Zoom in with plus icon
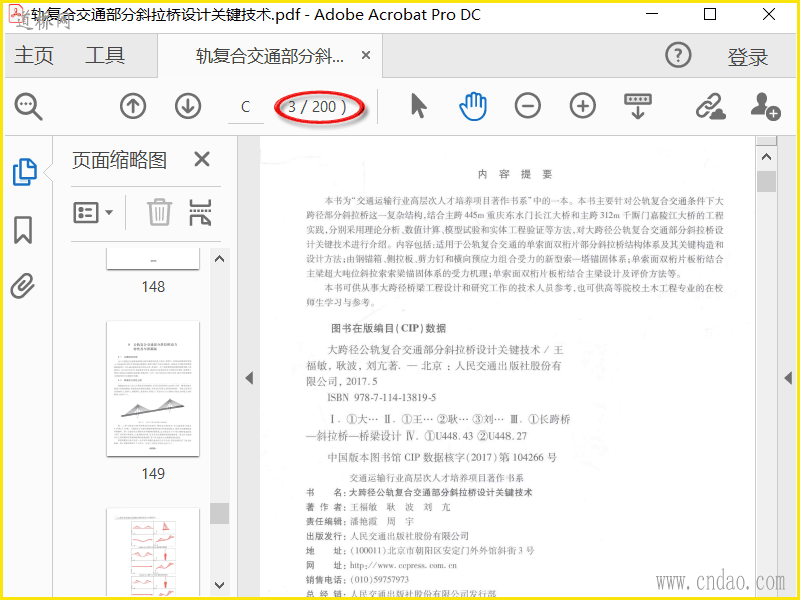Viewport: 800px width, 600px height. click(583, 106)
